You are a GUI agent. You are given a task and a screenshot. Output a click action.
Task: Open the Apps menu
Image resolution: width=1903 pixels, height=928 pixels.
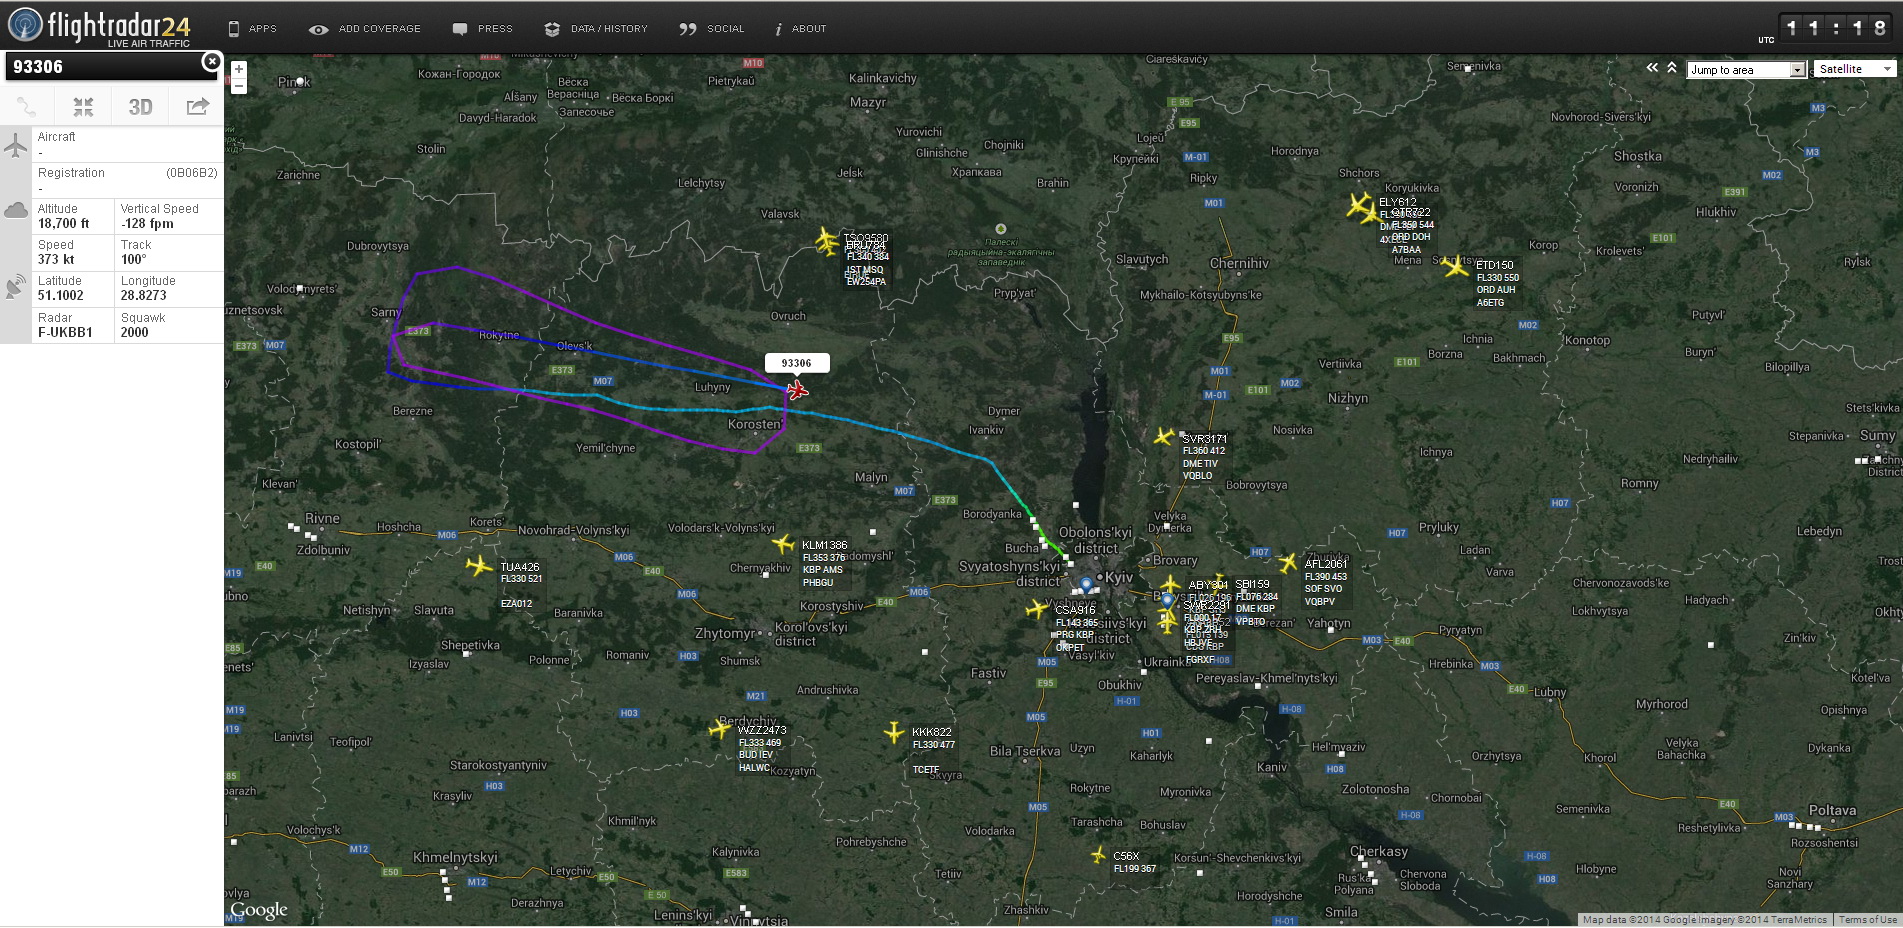[252, 29]
